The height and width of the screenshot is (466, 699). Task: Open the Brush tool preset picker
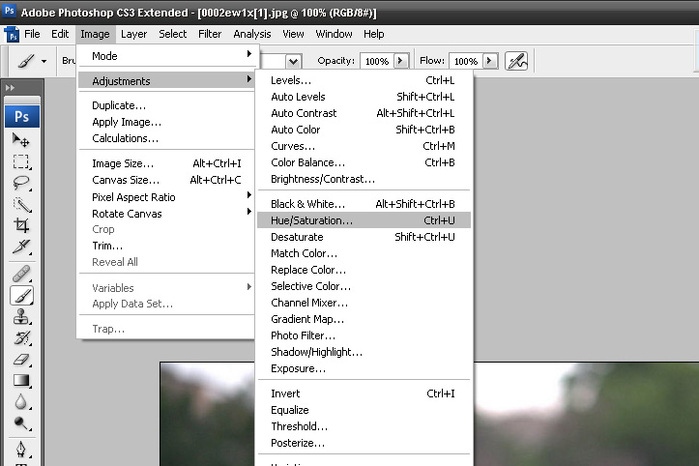[32, 61]
